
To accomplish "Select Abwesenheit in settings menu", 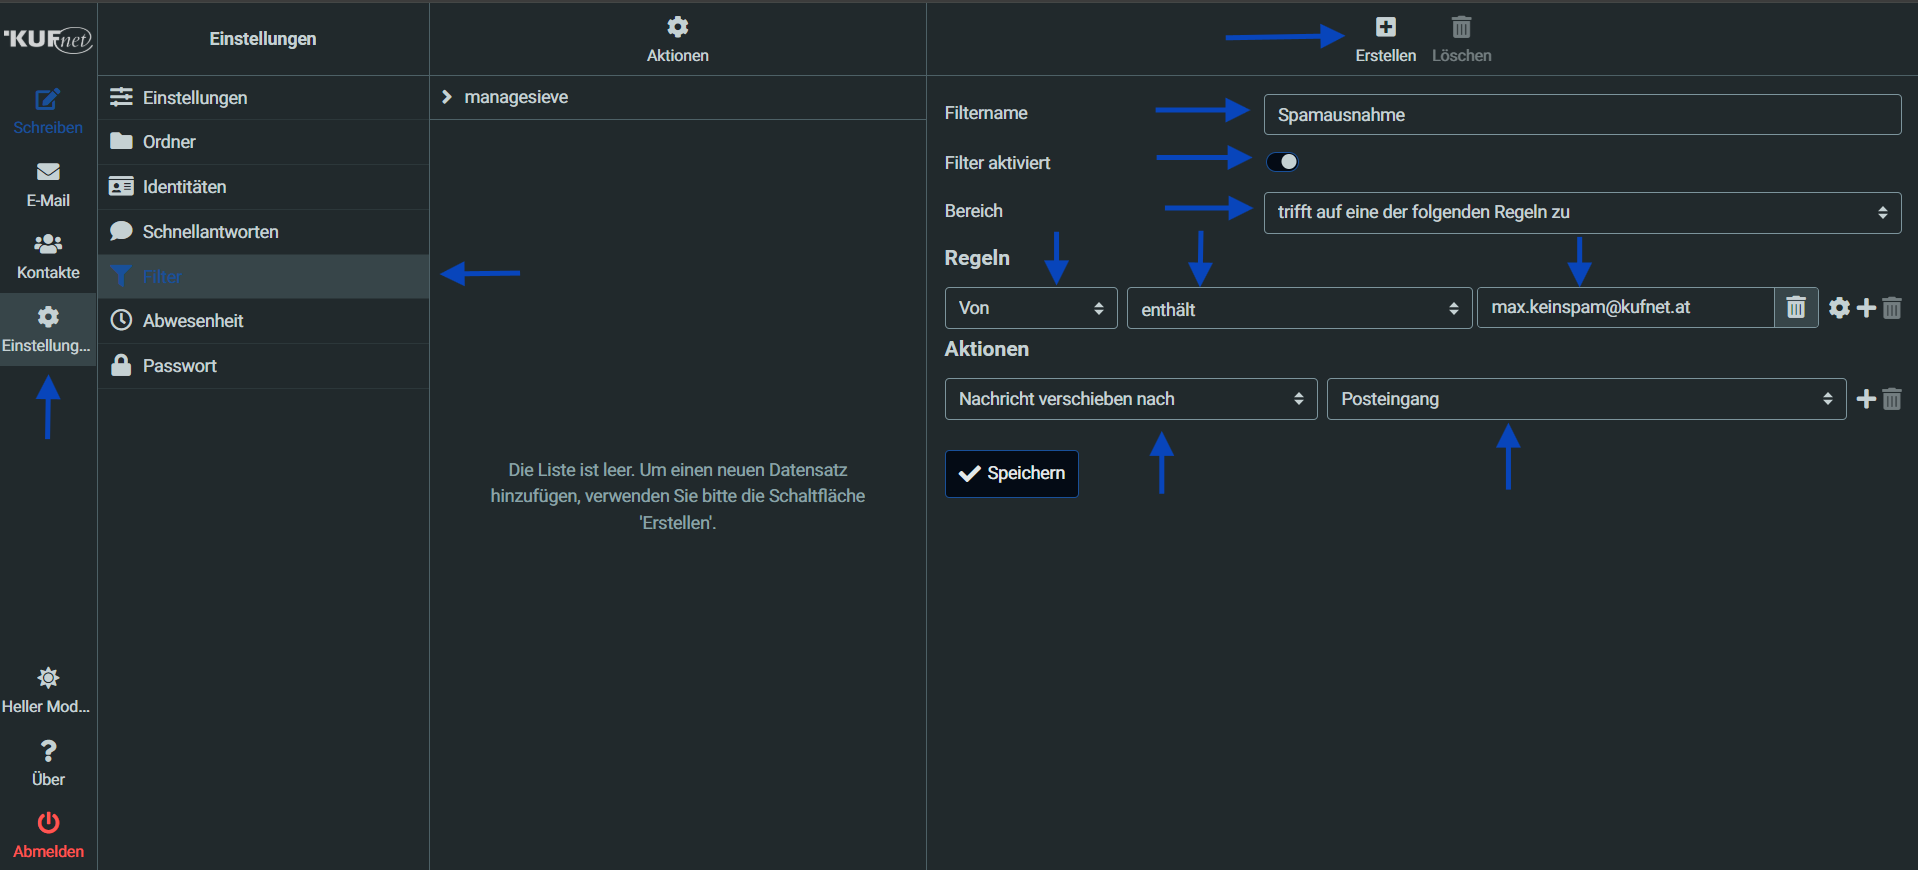I will pyautogui.click(x=193, y=321).
